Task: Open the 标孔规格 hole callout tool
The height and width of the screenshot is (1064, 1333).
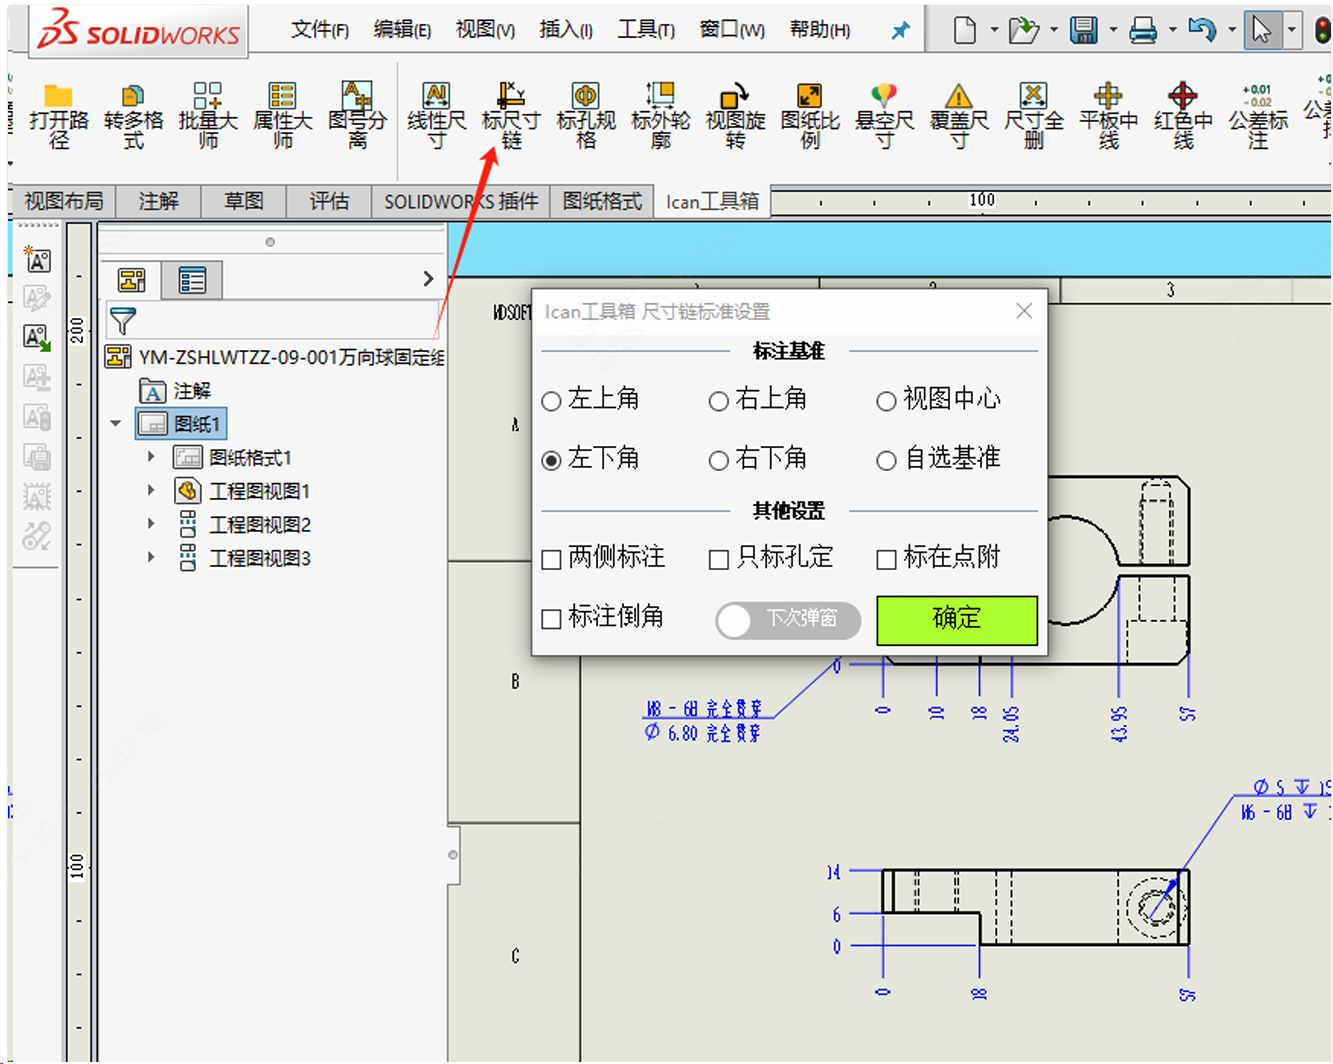Action: (x=585, y=115)
